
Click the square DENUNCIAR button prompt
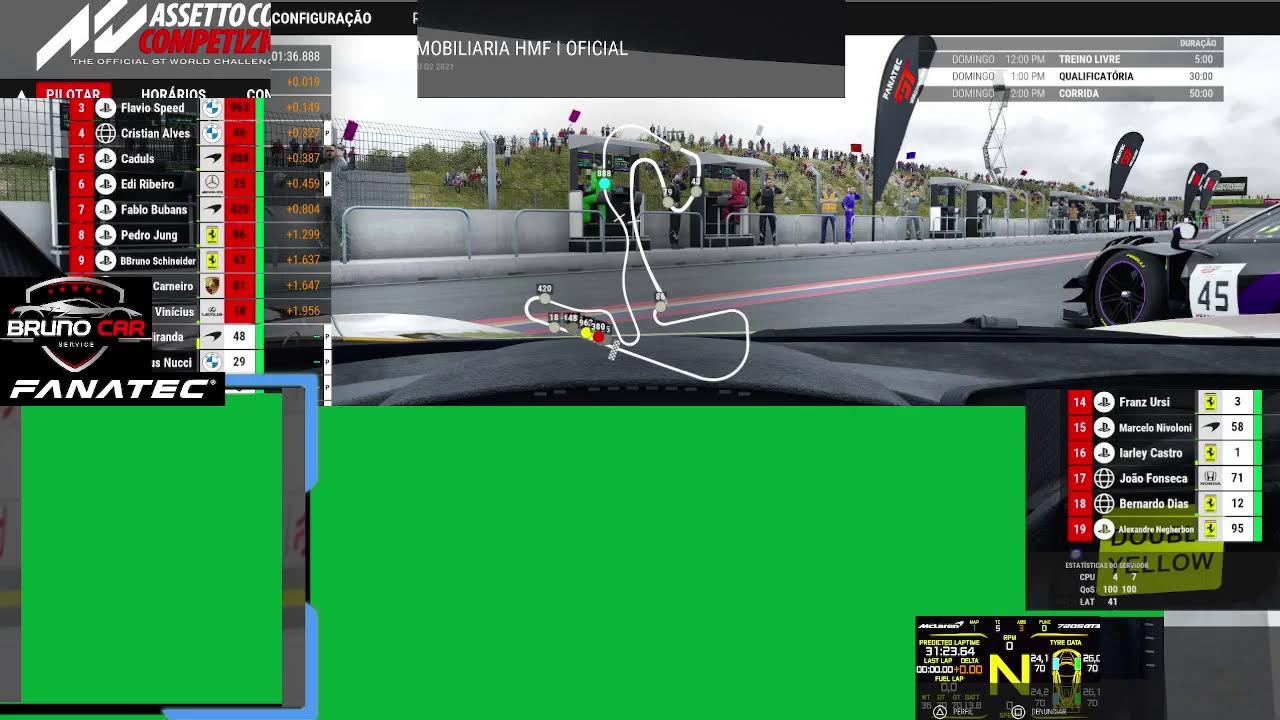pos(1040,712)
